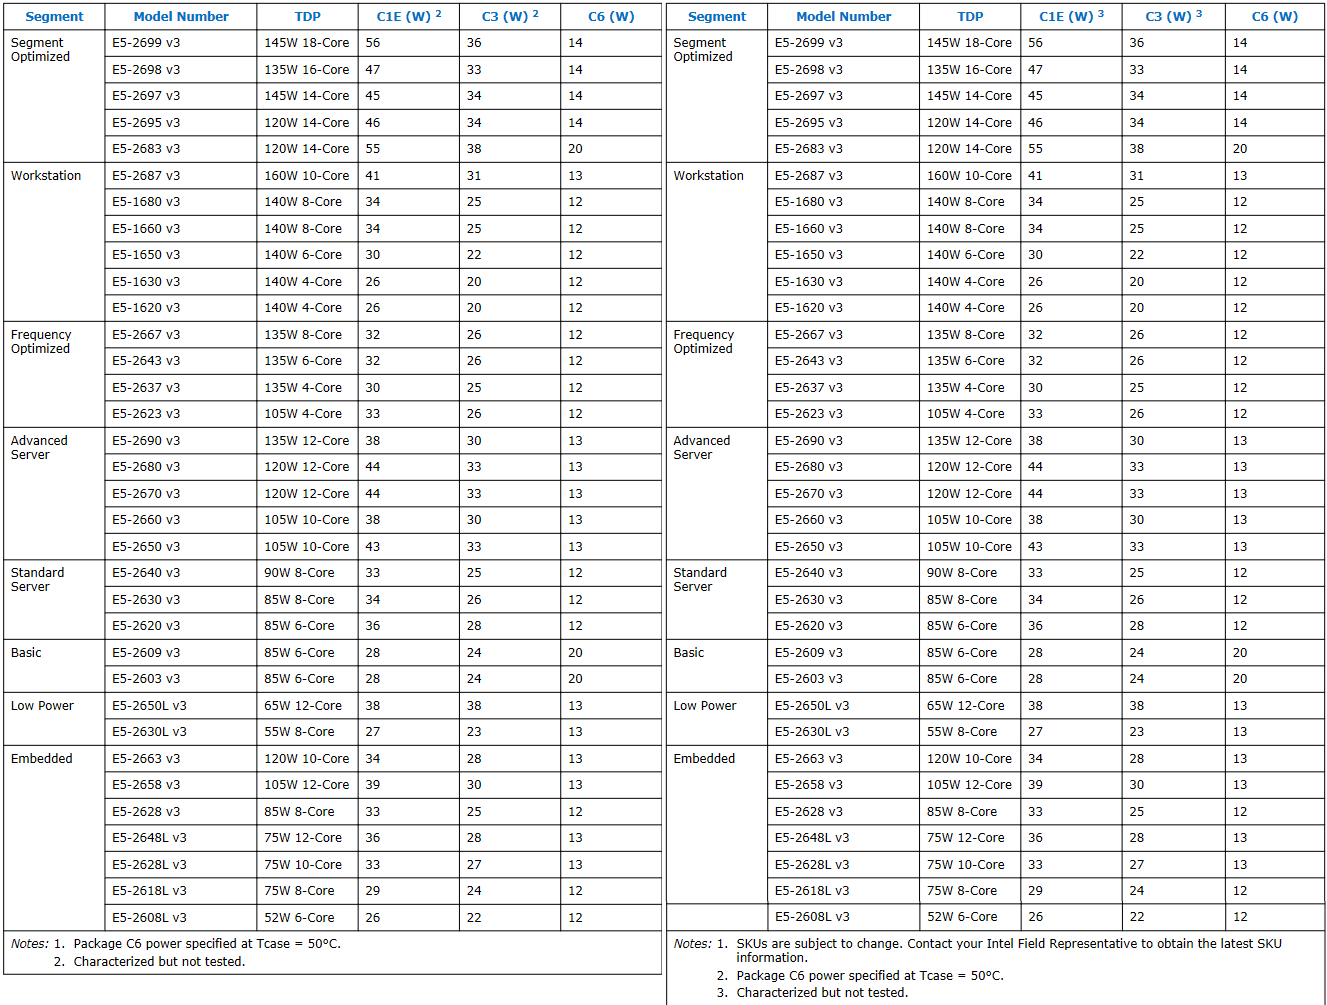This screenshot has height=1005, width=1327.
Task: Click 'Low Power' segment in the right table
Action: pyautogui.click(x=705, y=706)
